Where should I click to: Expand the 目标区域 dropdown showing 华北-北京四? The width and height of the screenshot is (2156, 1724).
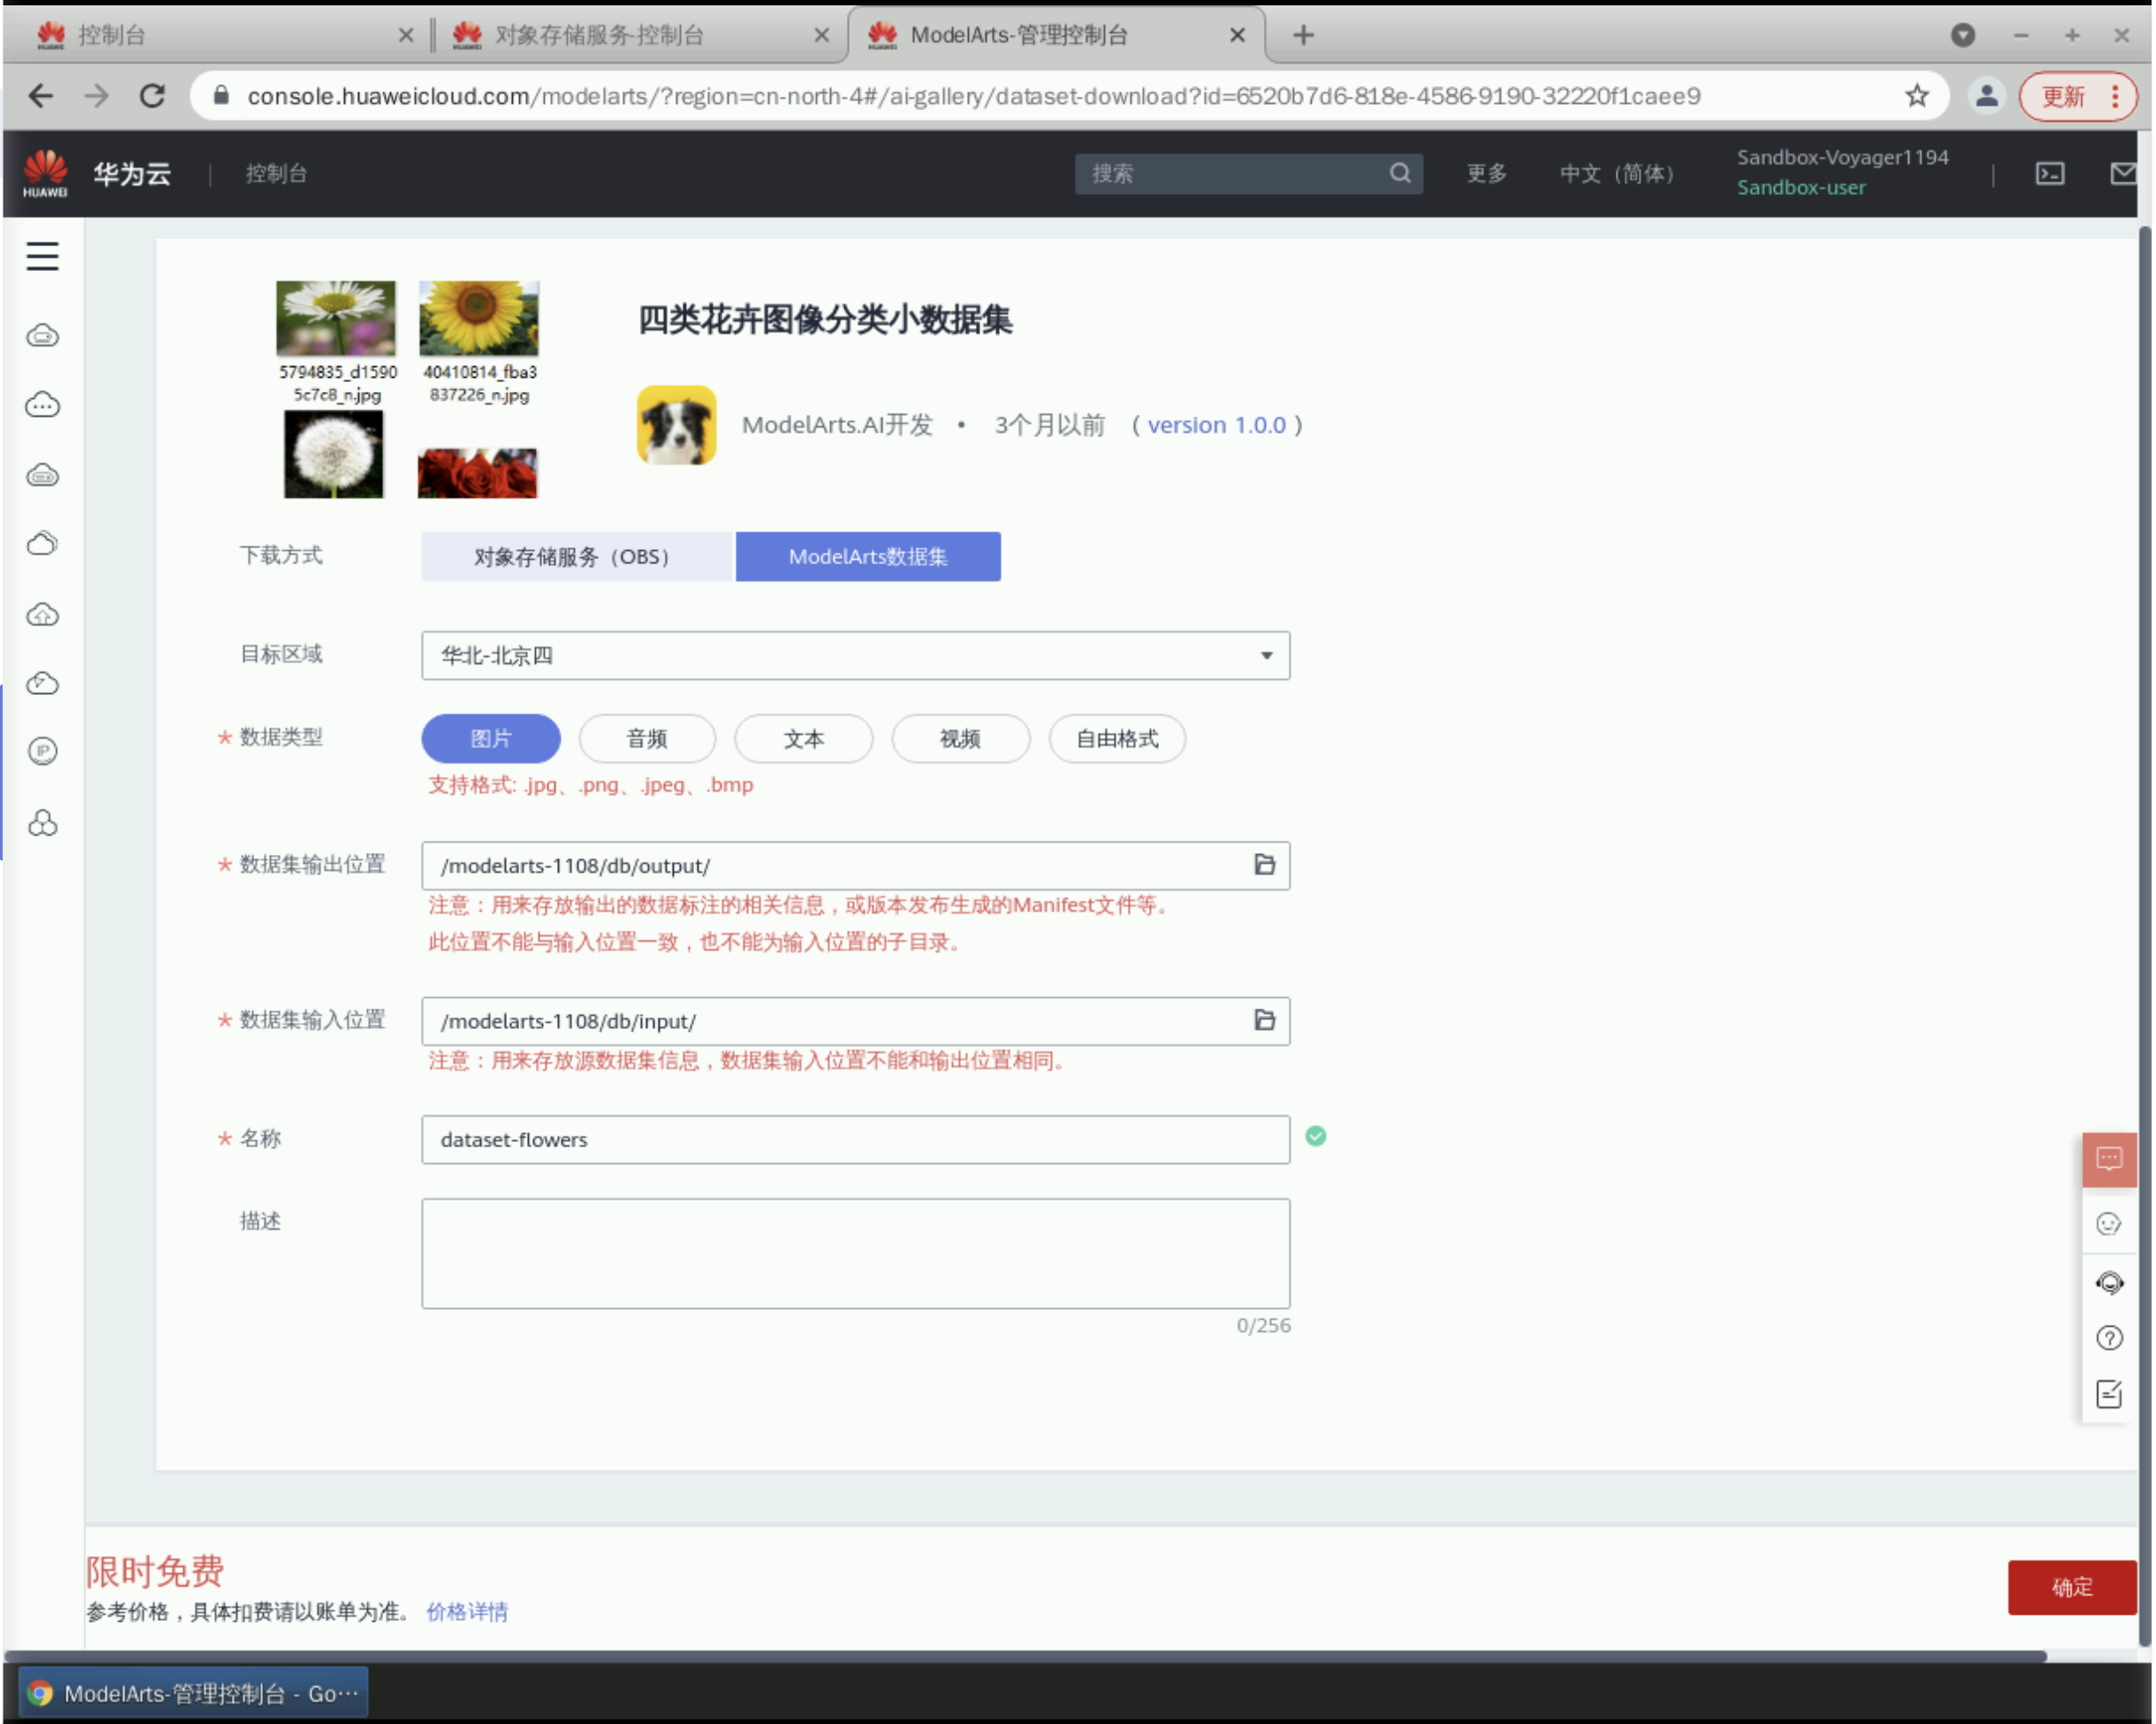[855, 655]
